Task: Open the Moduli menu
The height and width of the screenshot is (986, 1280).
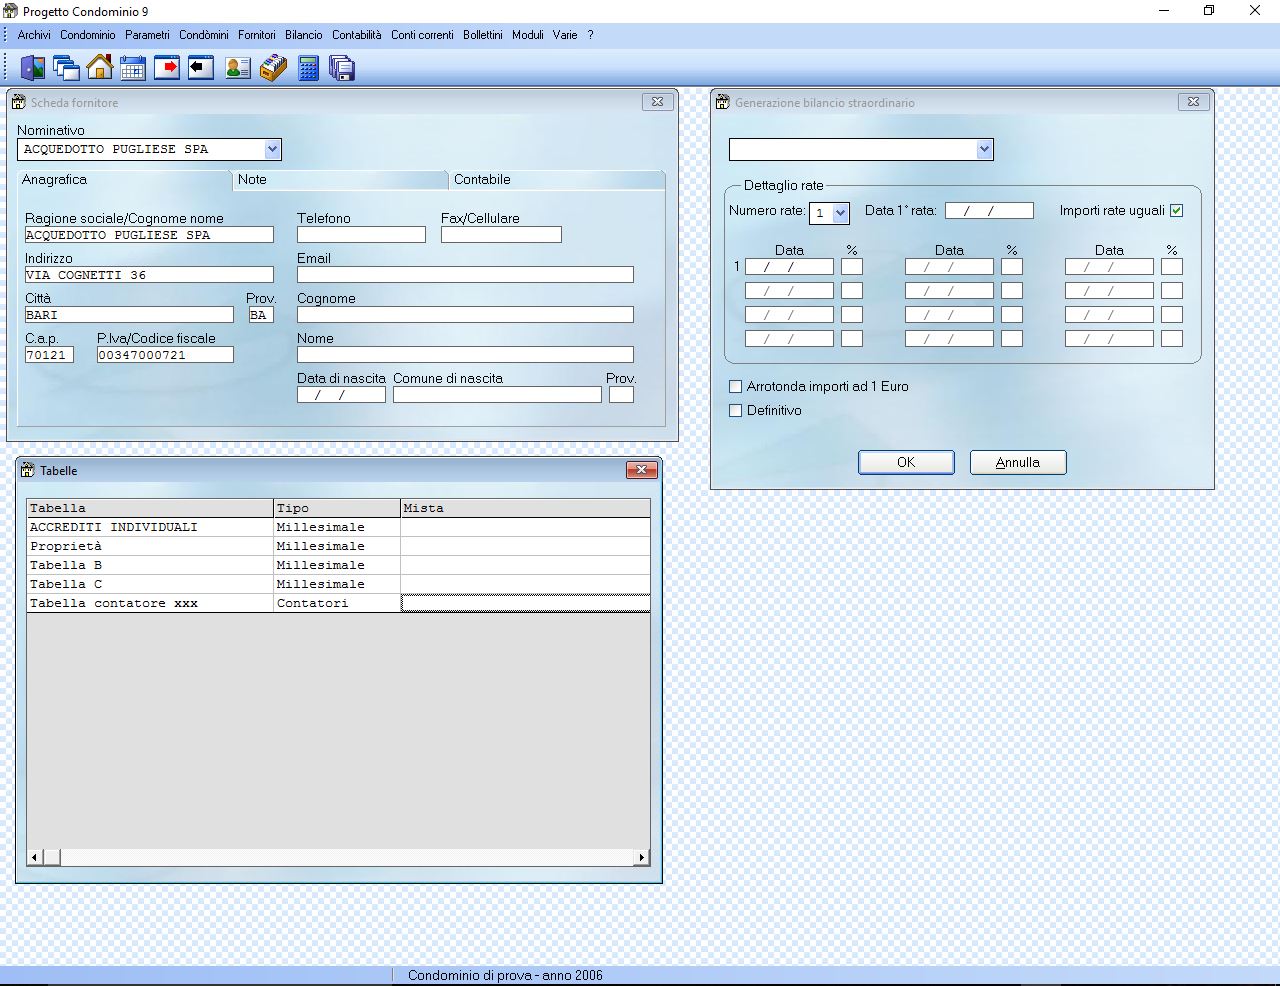Action: pyautogui.click(x=528, y=35)
